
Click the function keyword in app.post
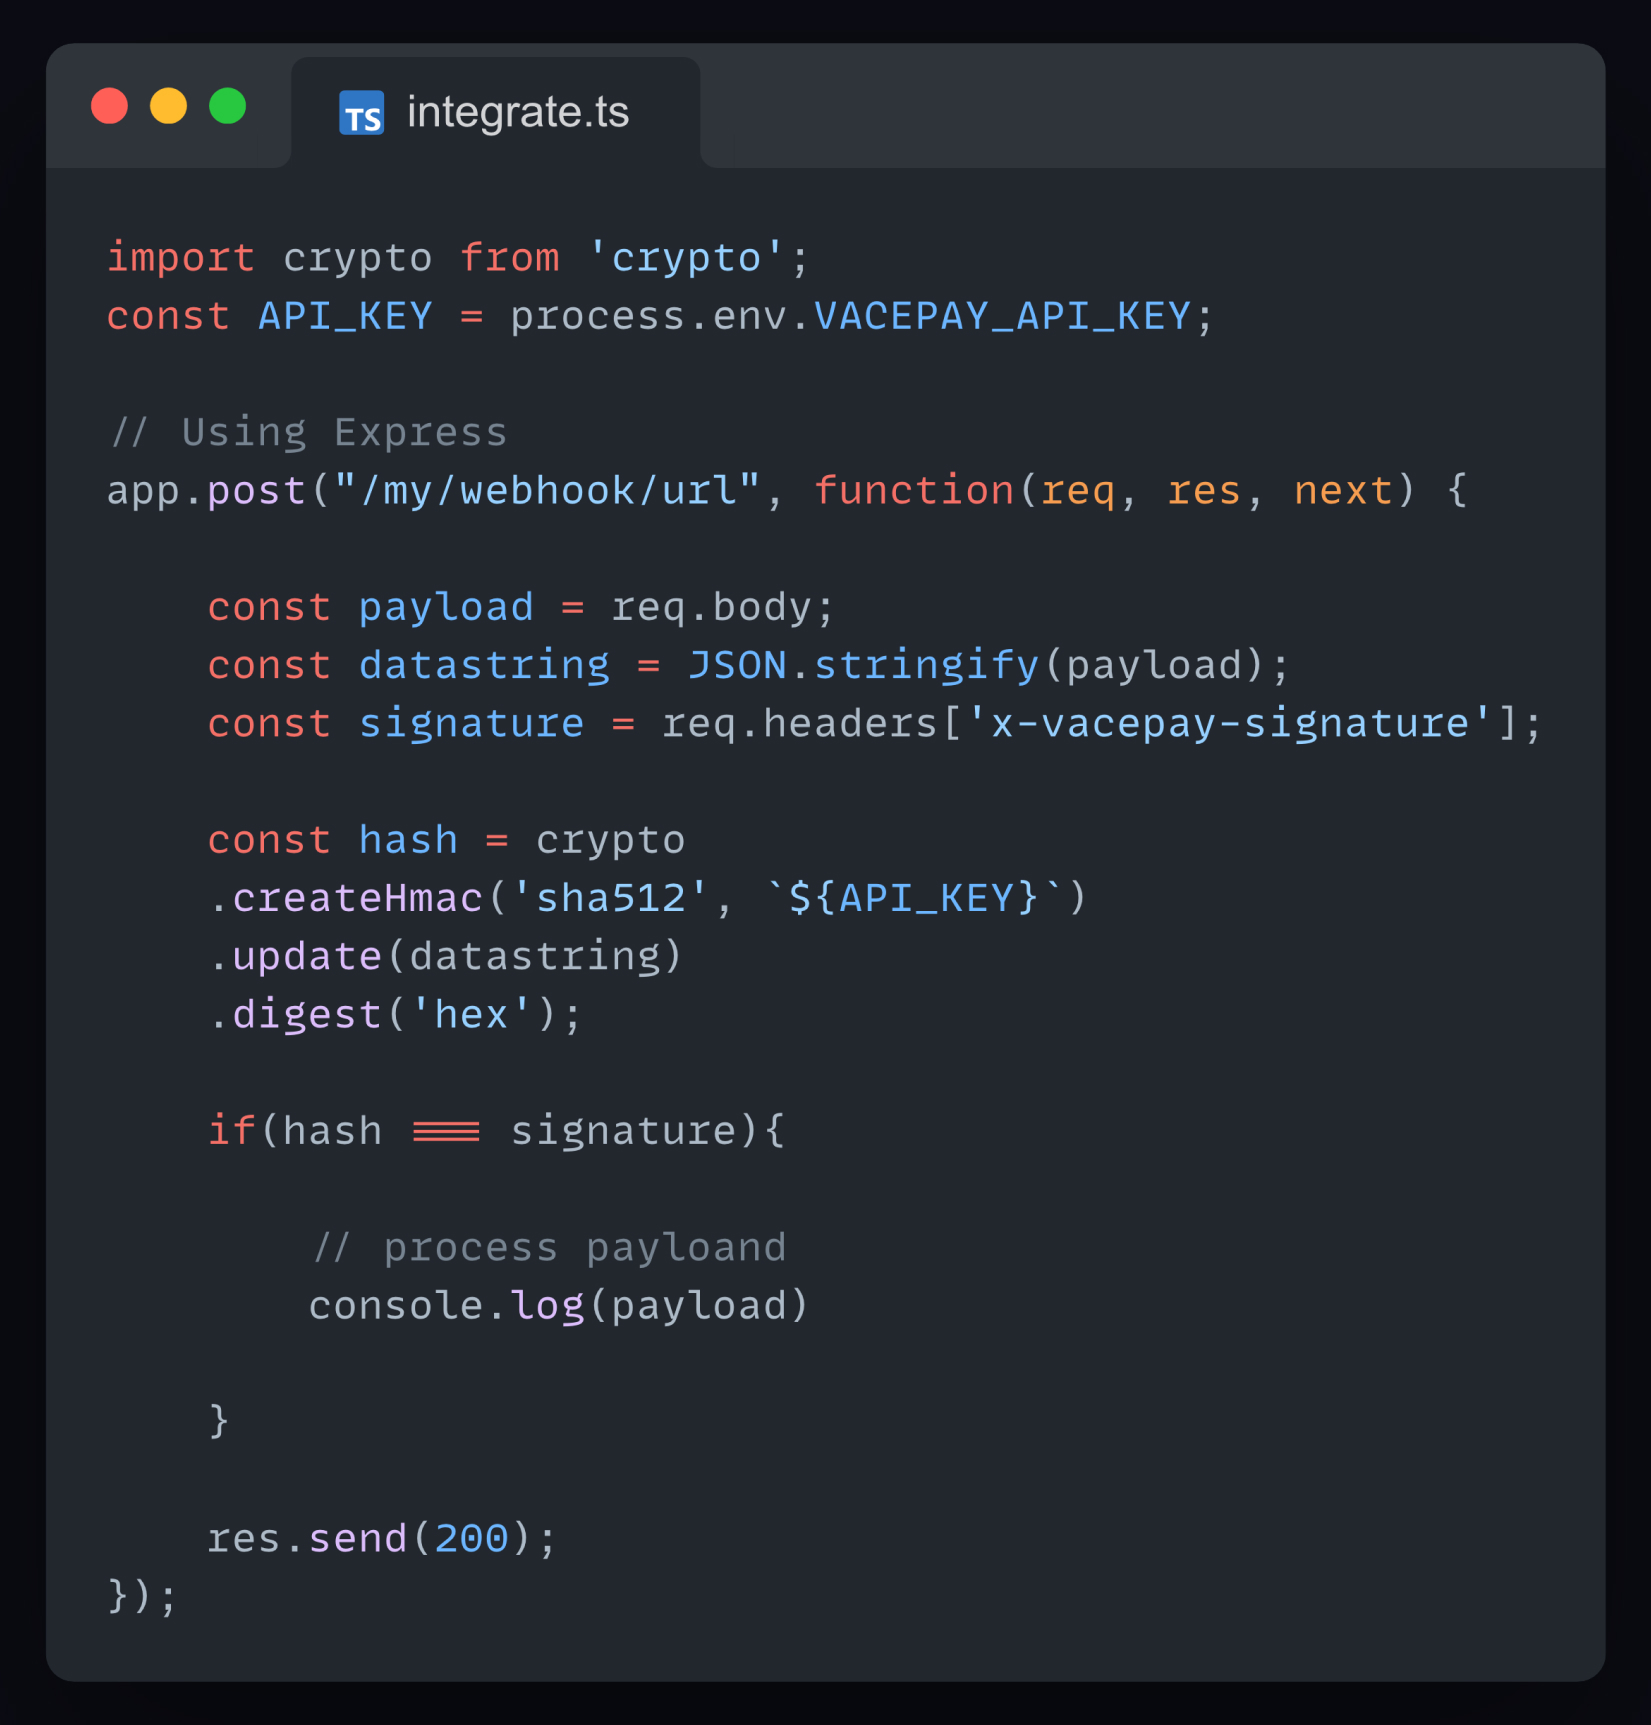click(x=914, y=491)
